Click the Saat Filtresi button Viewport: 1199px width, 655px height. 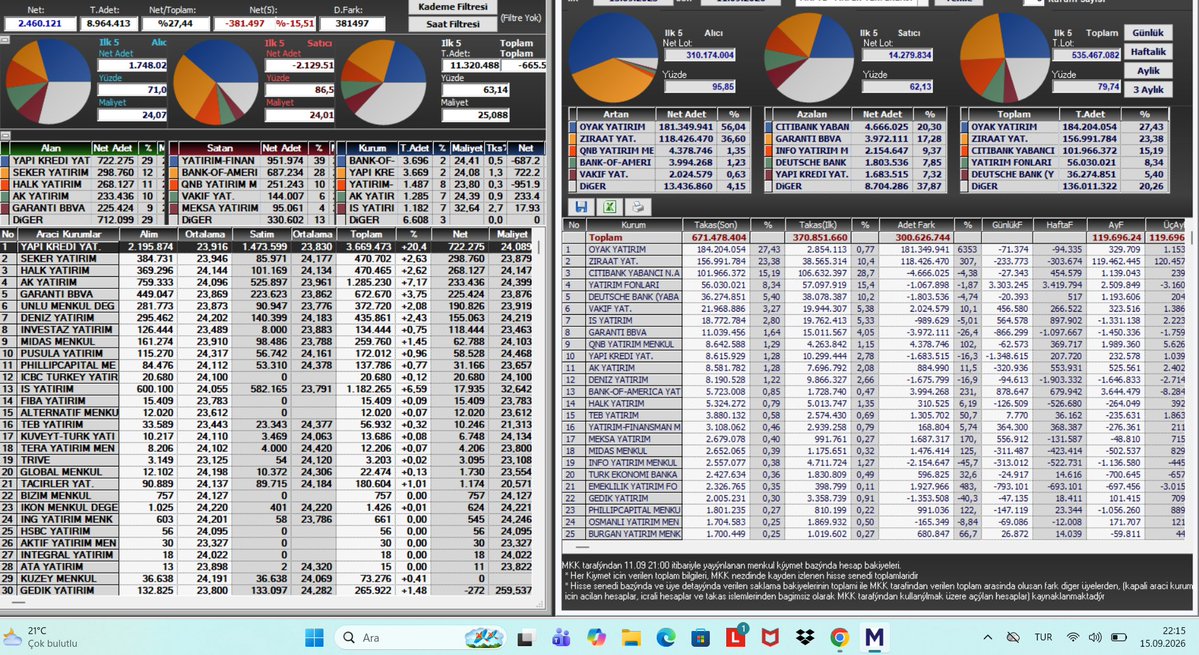pos(453,24)
